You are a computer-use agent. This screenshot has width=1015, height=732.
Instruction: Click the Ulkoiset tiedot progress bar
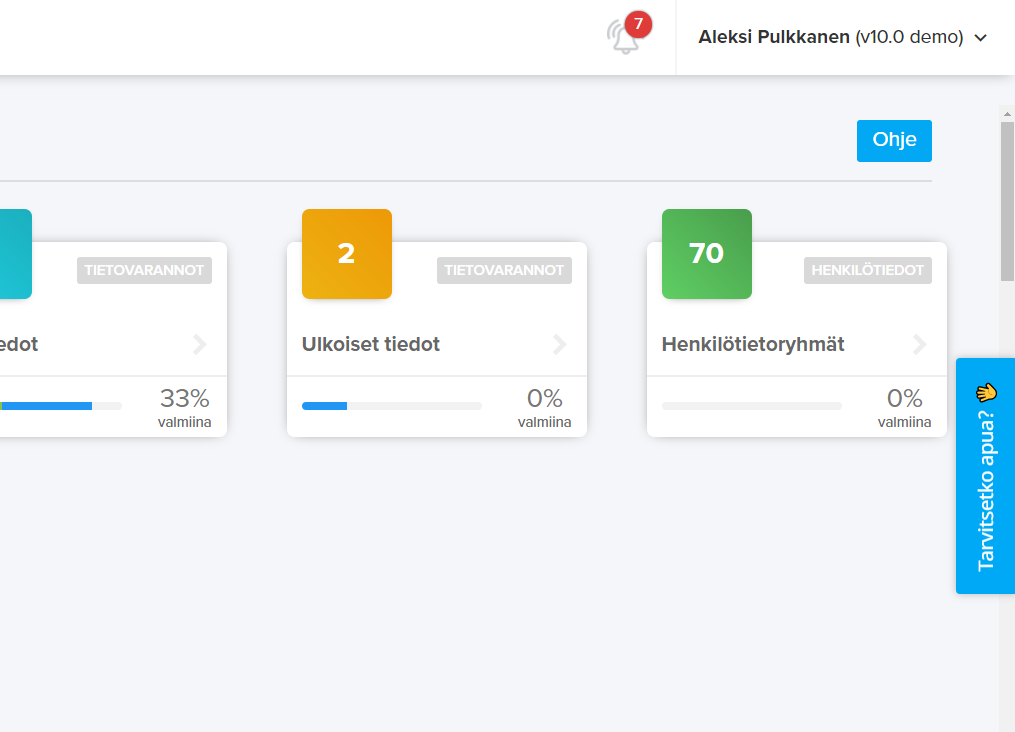[392, 406]
